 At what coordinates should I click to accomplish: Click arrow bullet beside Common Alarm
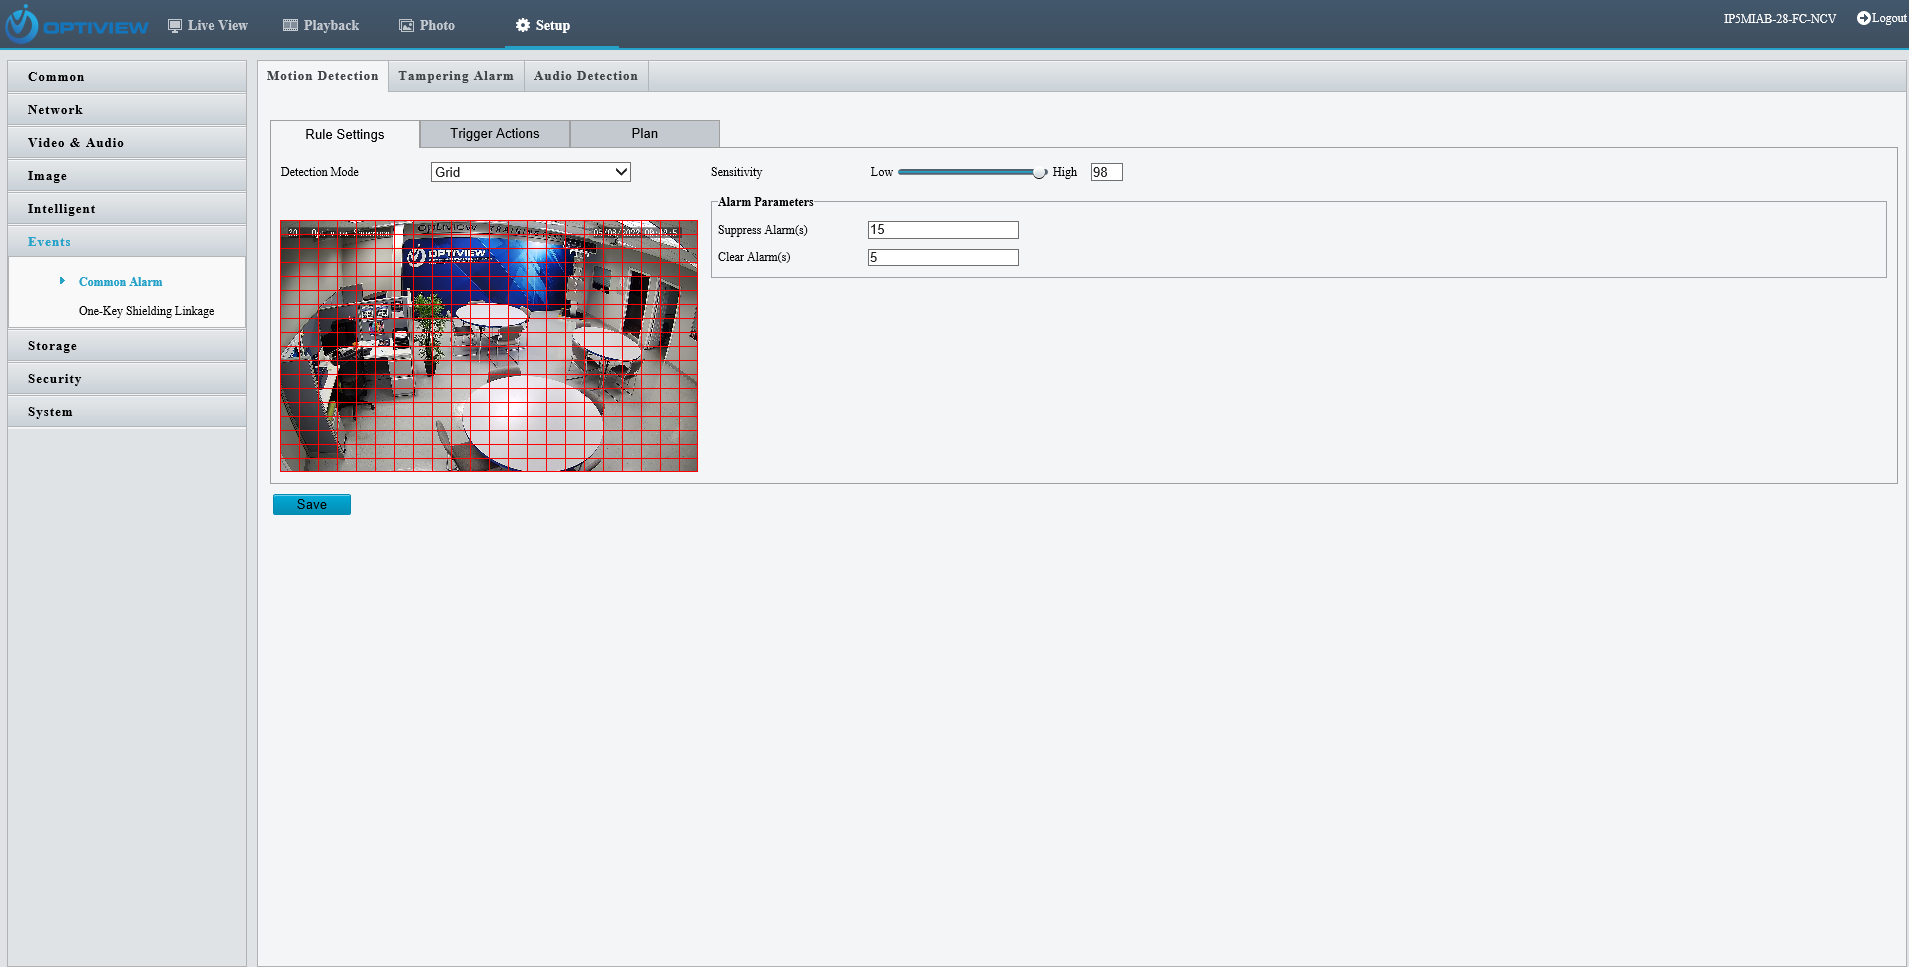pos(62,281)
